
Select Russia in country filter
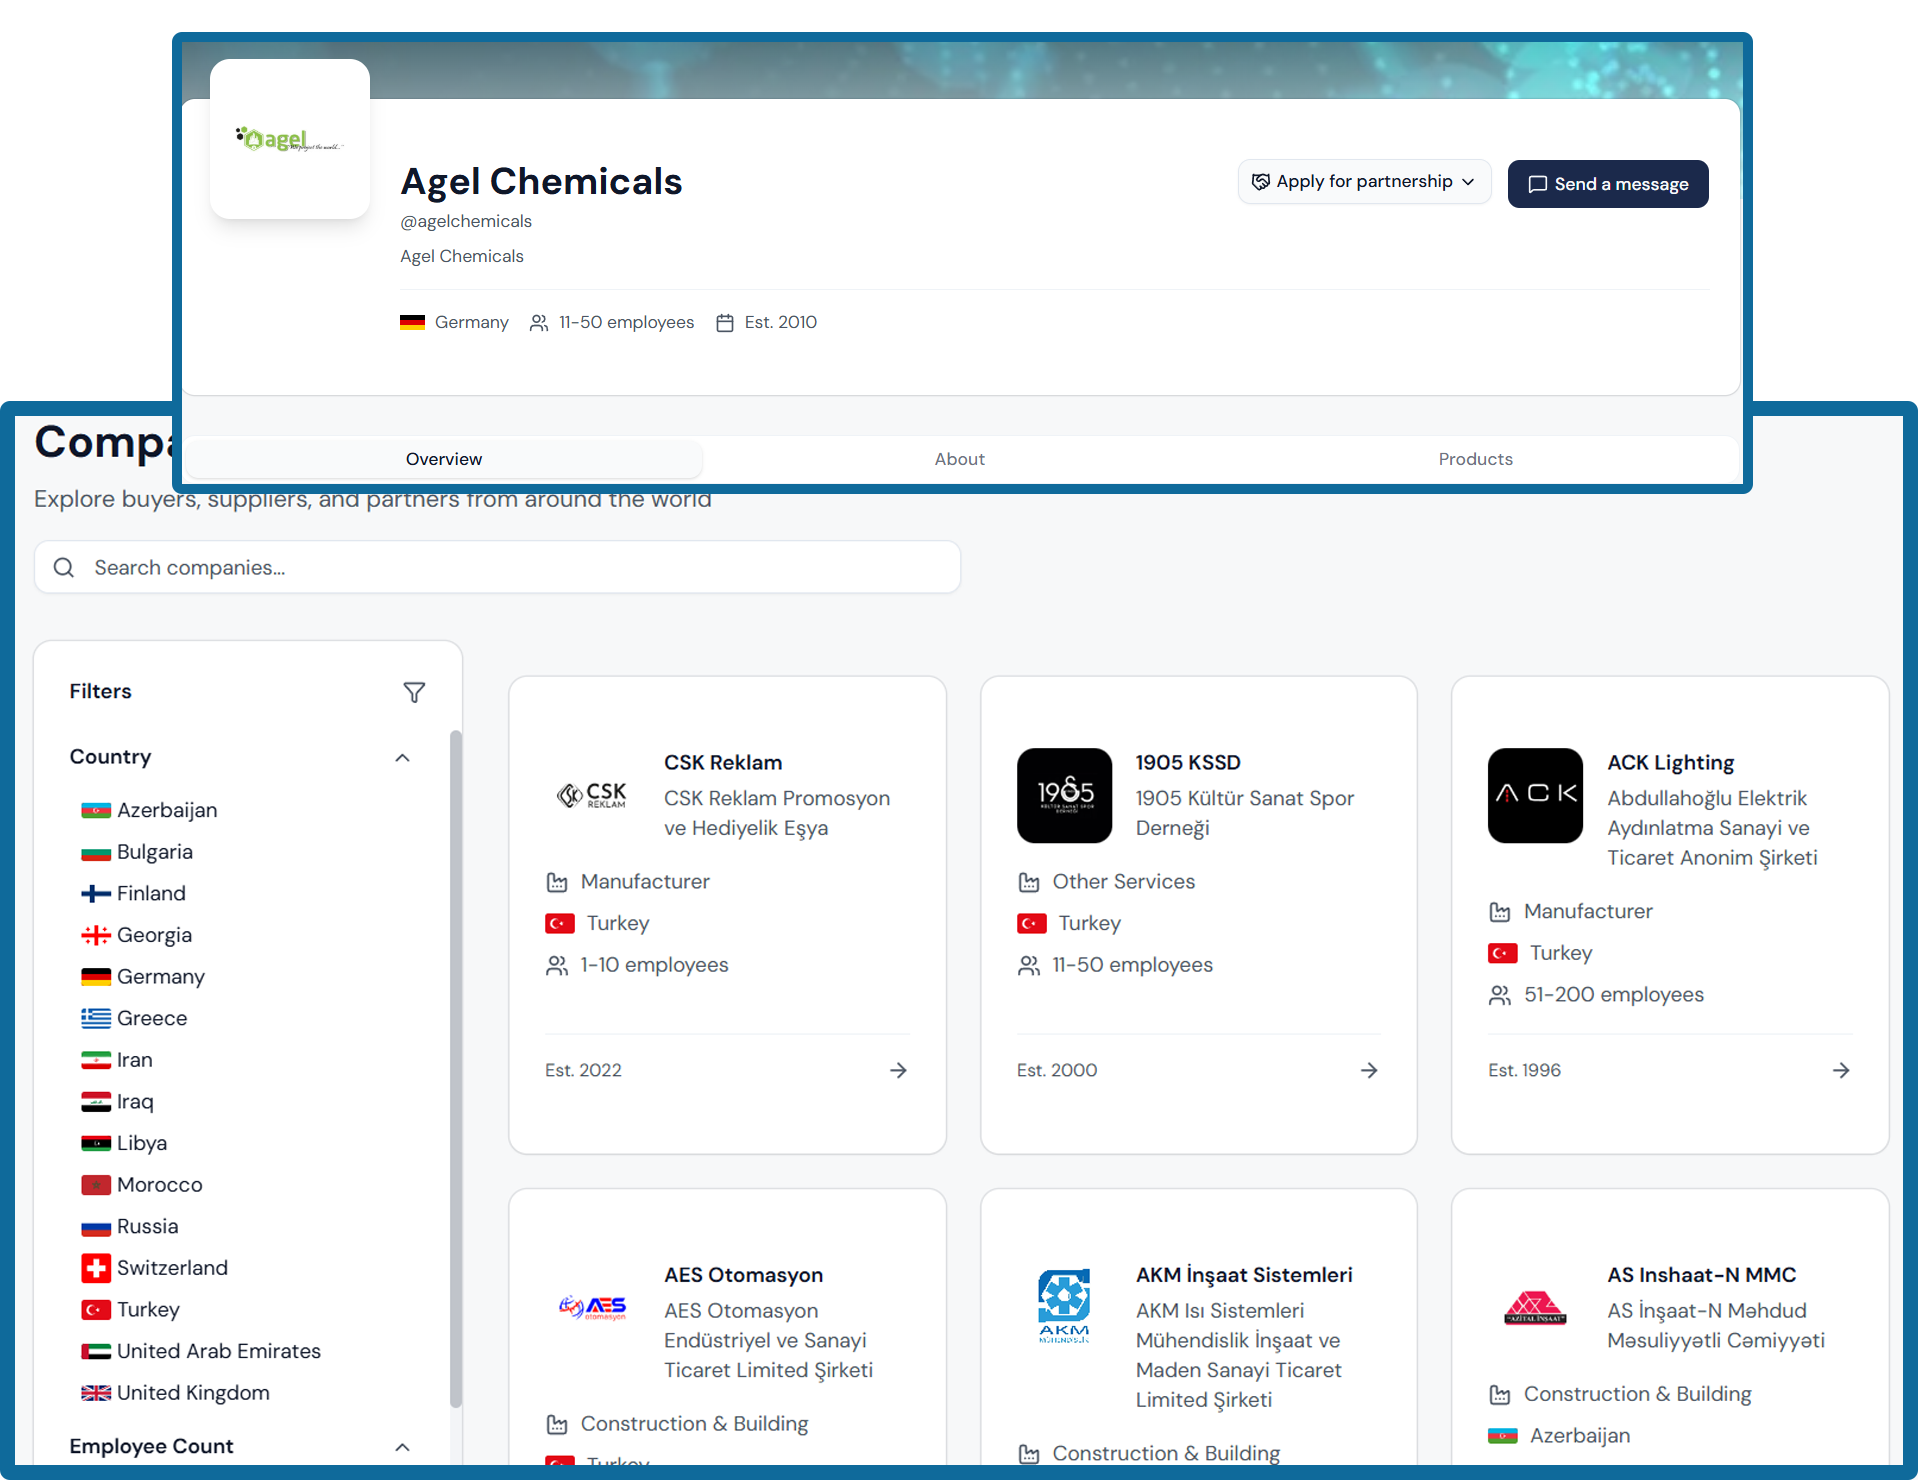click(x=130, y=1227)
